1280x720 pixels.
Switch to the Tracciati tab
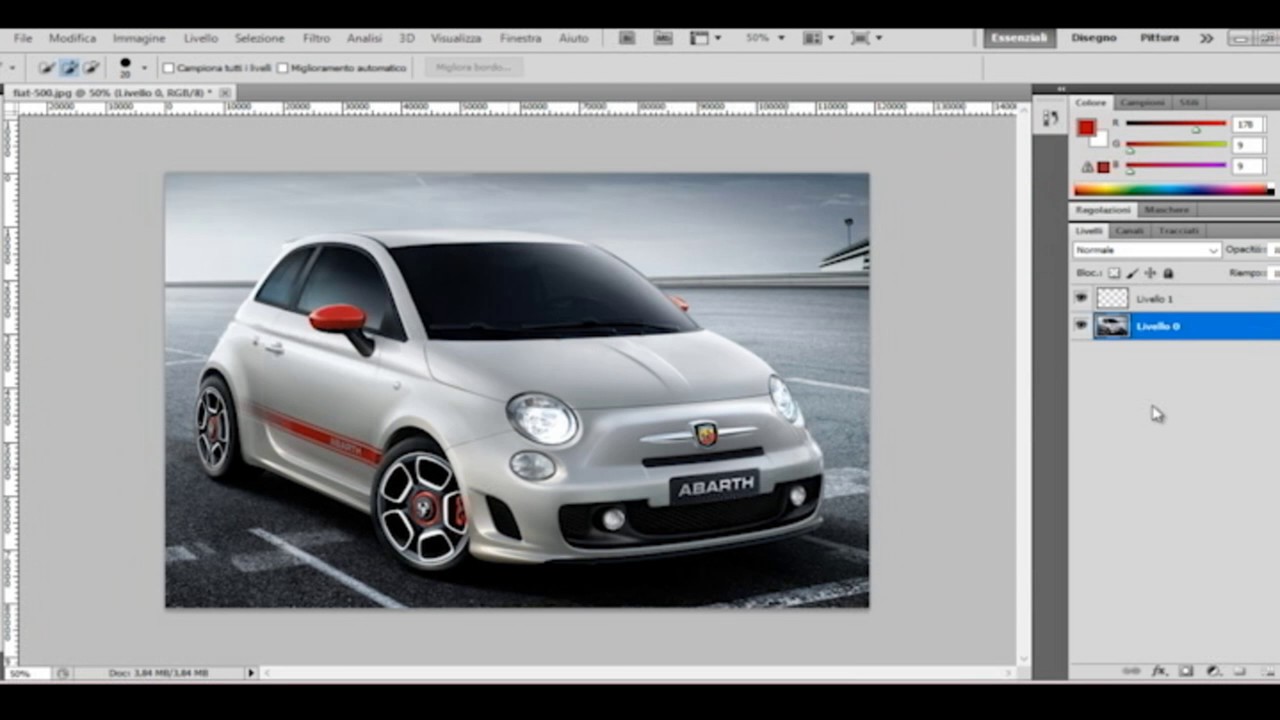tap(1178, 231)
